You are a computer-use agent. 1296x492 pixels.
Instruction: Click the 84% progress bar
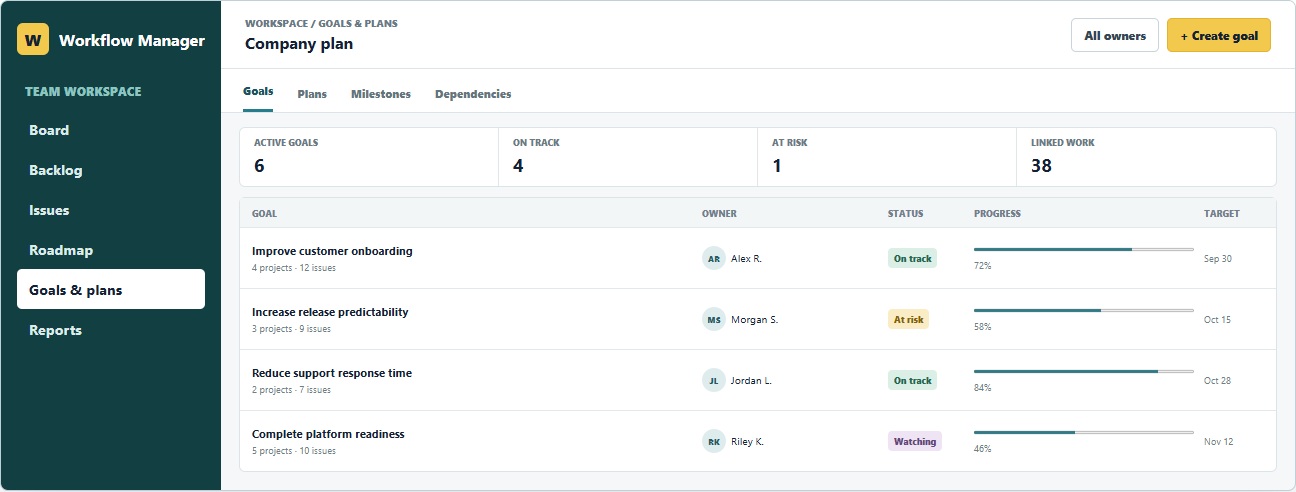(1083, 371)
